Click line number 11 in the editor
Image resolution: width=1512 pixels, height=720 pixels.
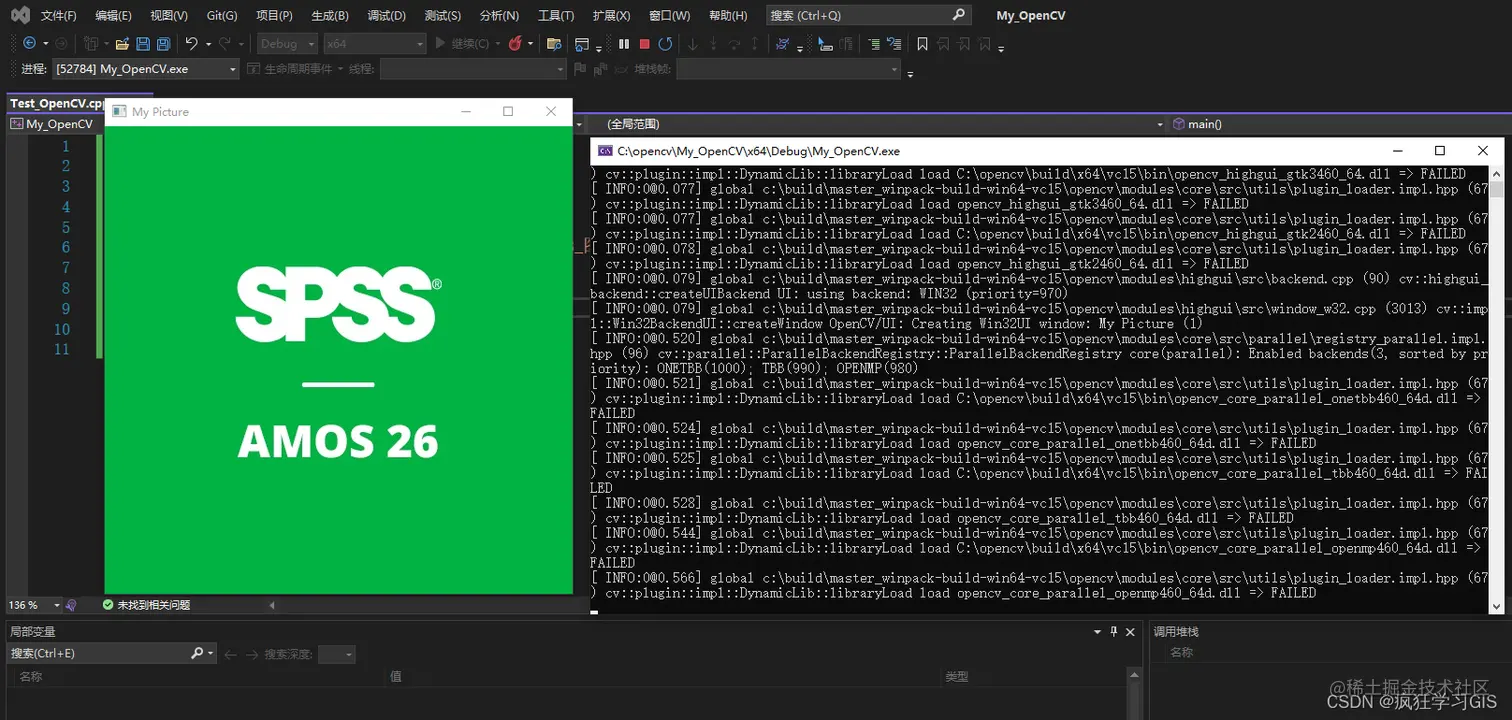pyautogui.click(x=61, y=349)
